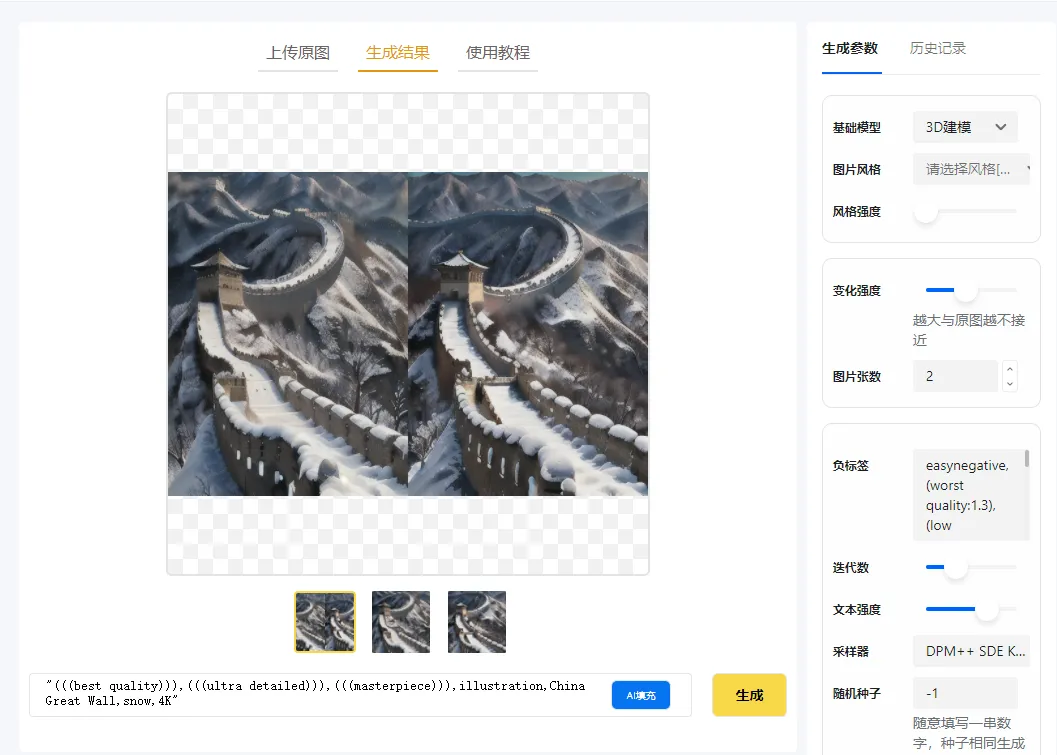Select the 生成参数 tab
This screenshot has height=755, width=1057.
[x=850, y=48]
